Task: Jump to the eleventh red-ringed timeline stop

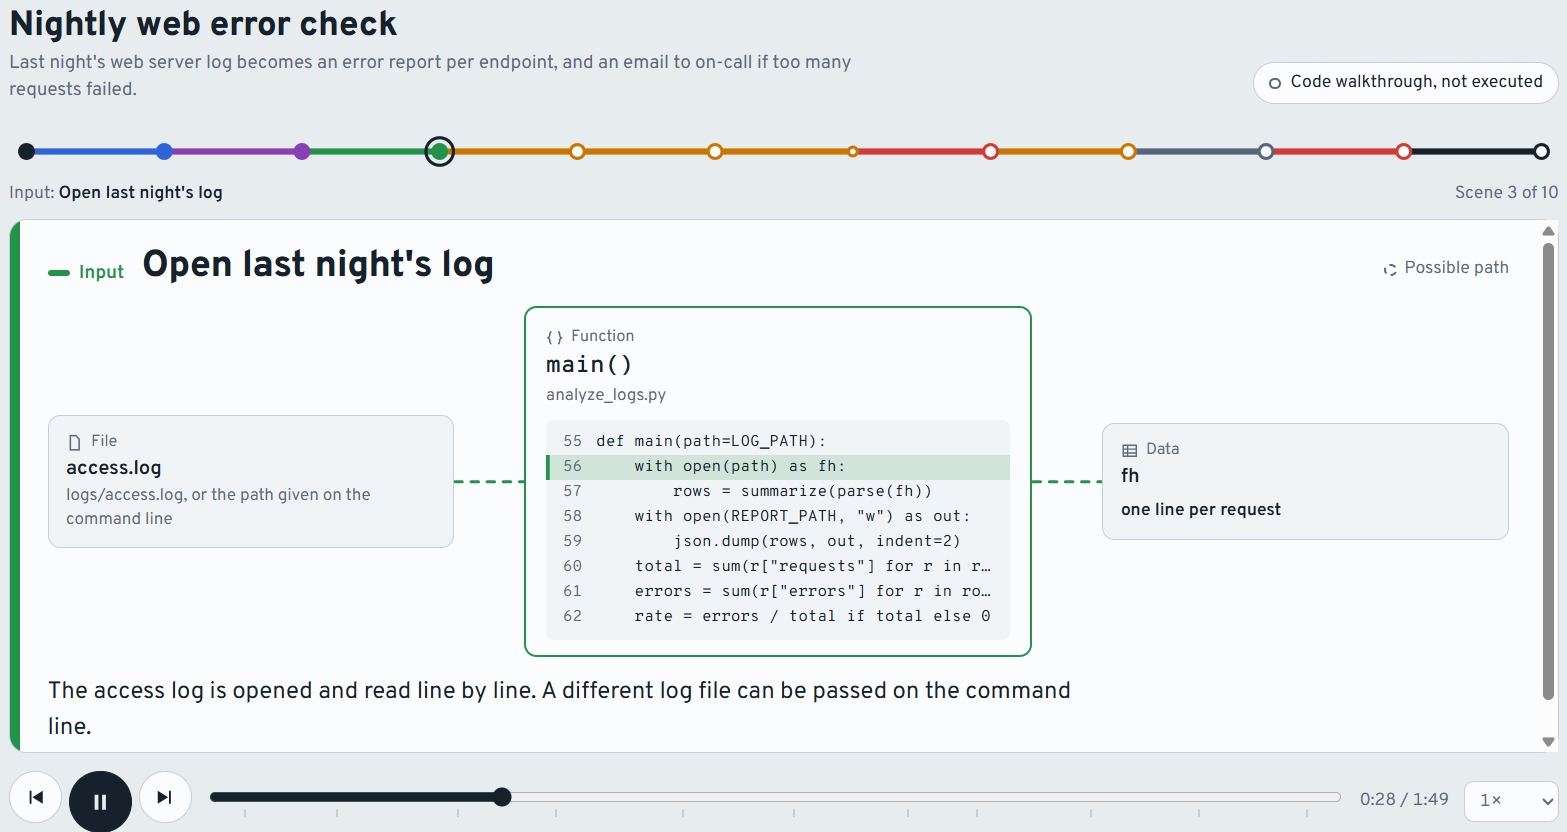Action: [x=1404, y=152]
